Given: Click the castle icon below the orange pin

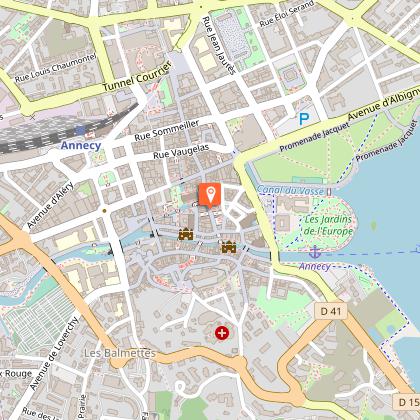Looking at the screenshot, I should point(186,234).
